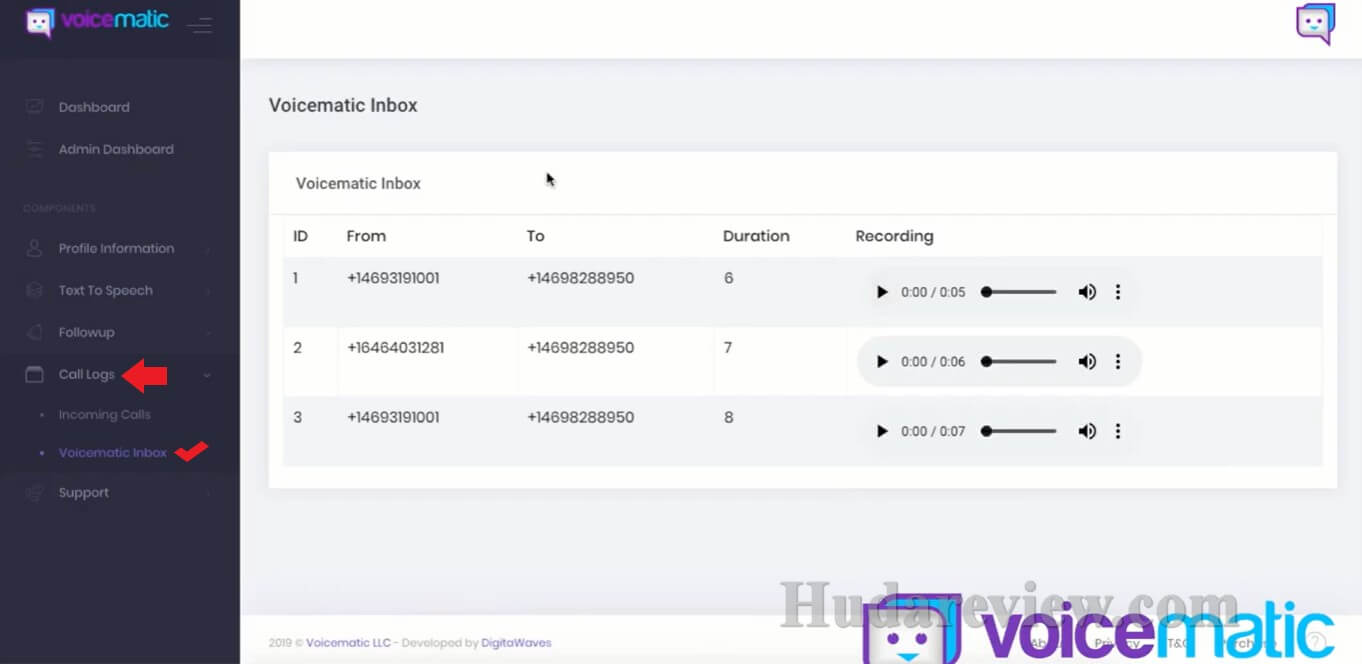The image size is (1362, 664).
Task: Click the duration value 7 in row 2
Action: [x=728, y=348]
